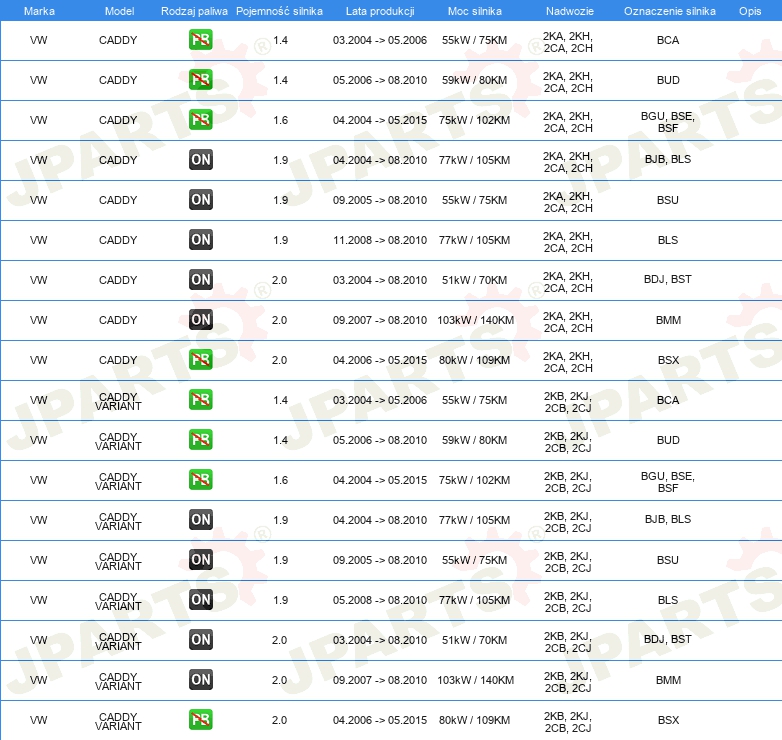The image size is (782, 740).
Task: Click the PB icon in CADDY VARIANT BUD row
Action: pyautogui.click(x=200, y=439)
